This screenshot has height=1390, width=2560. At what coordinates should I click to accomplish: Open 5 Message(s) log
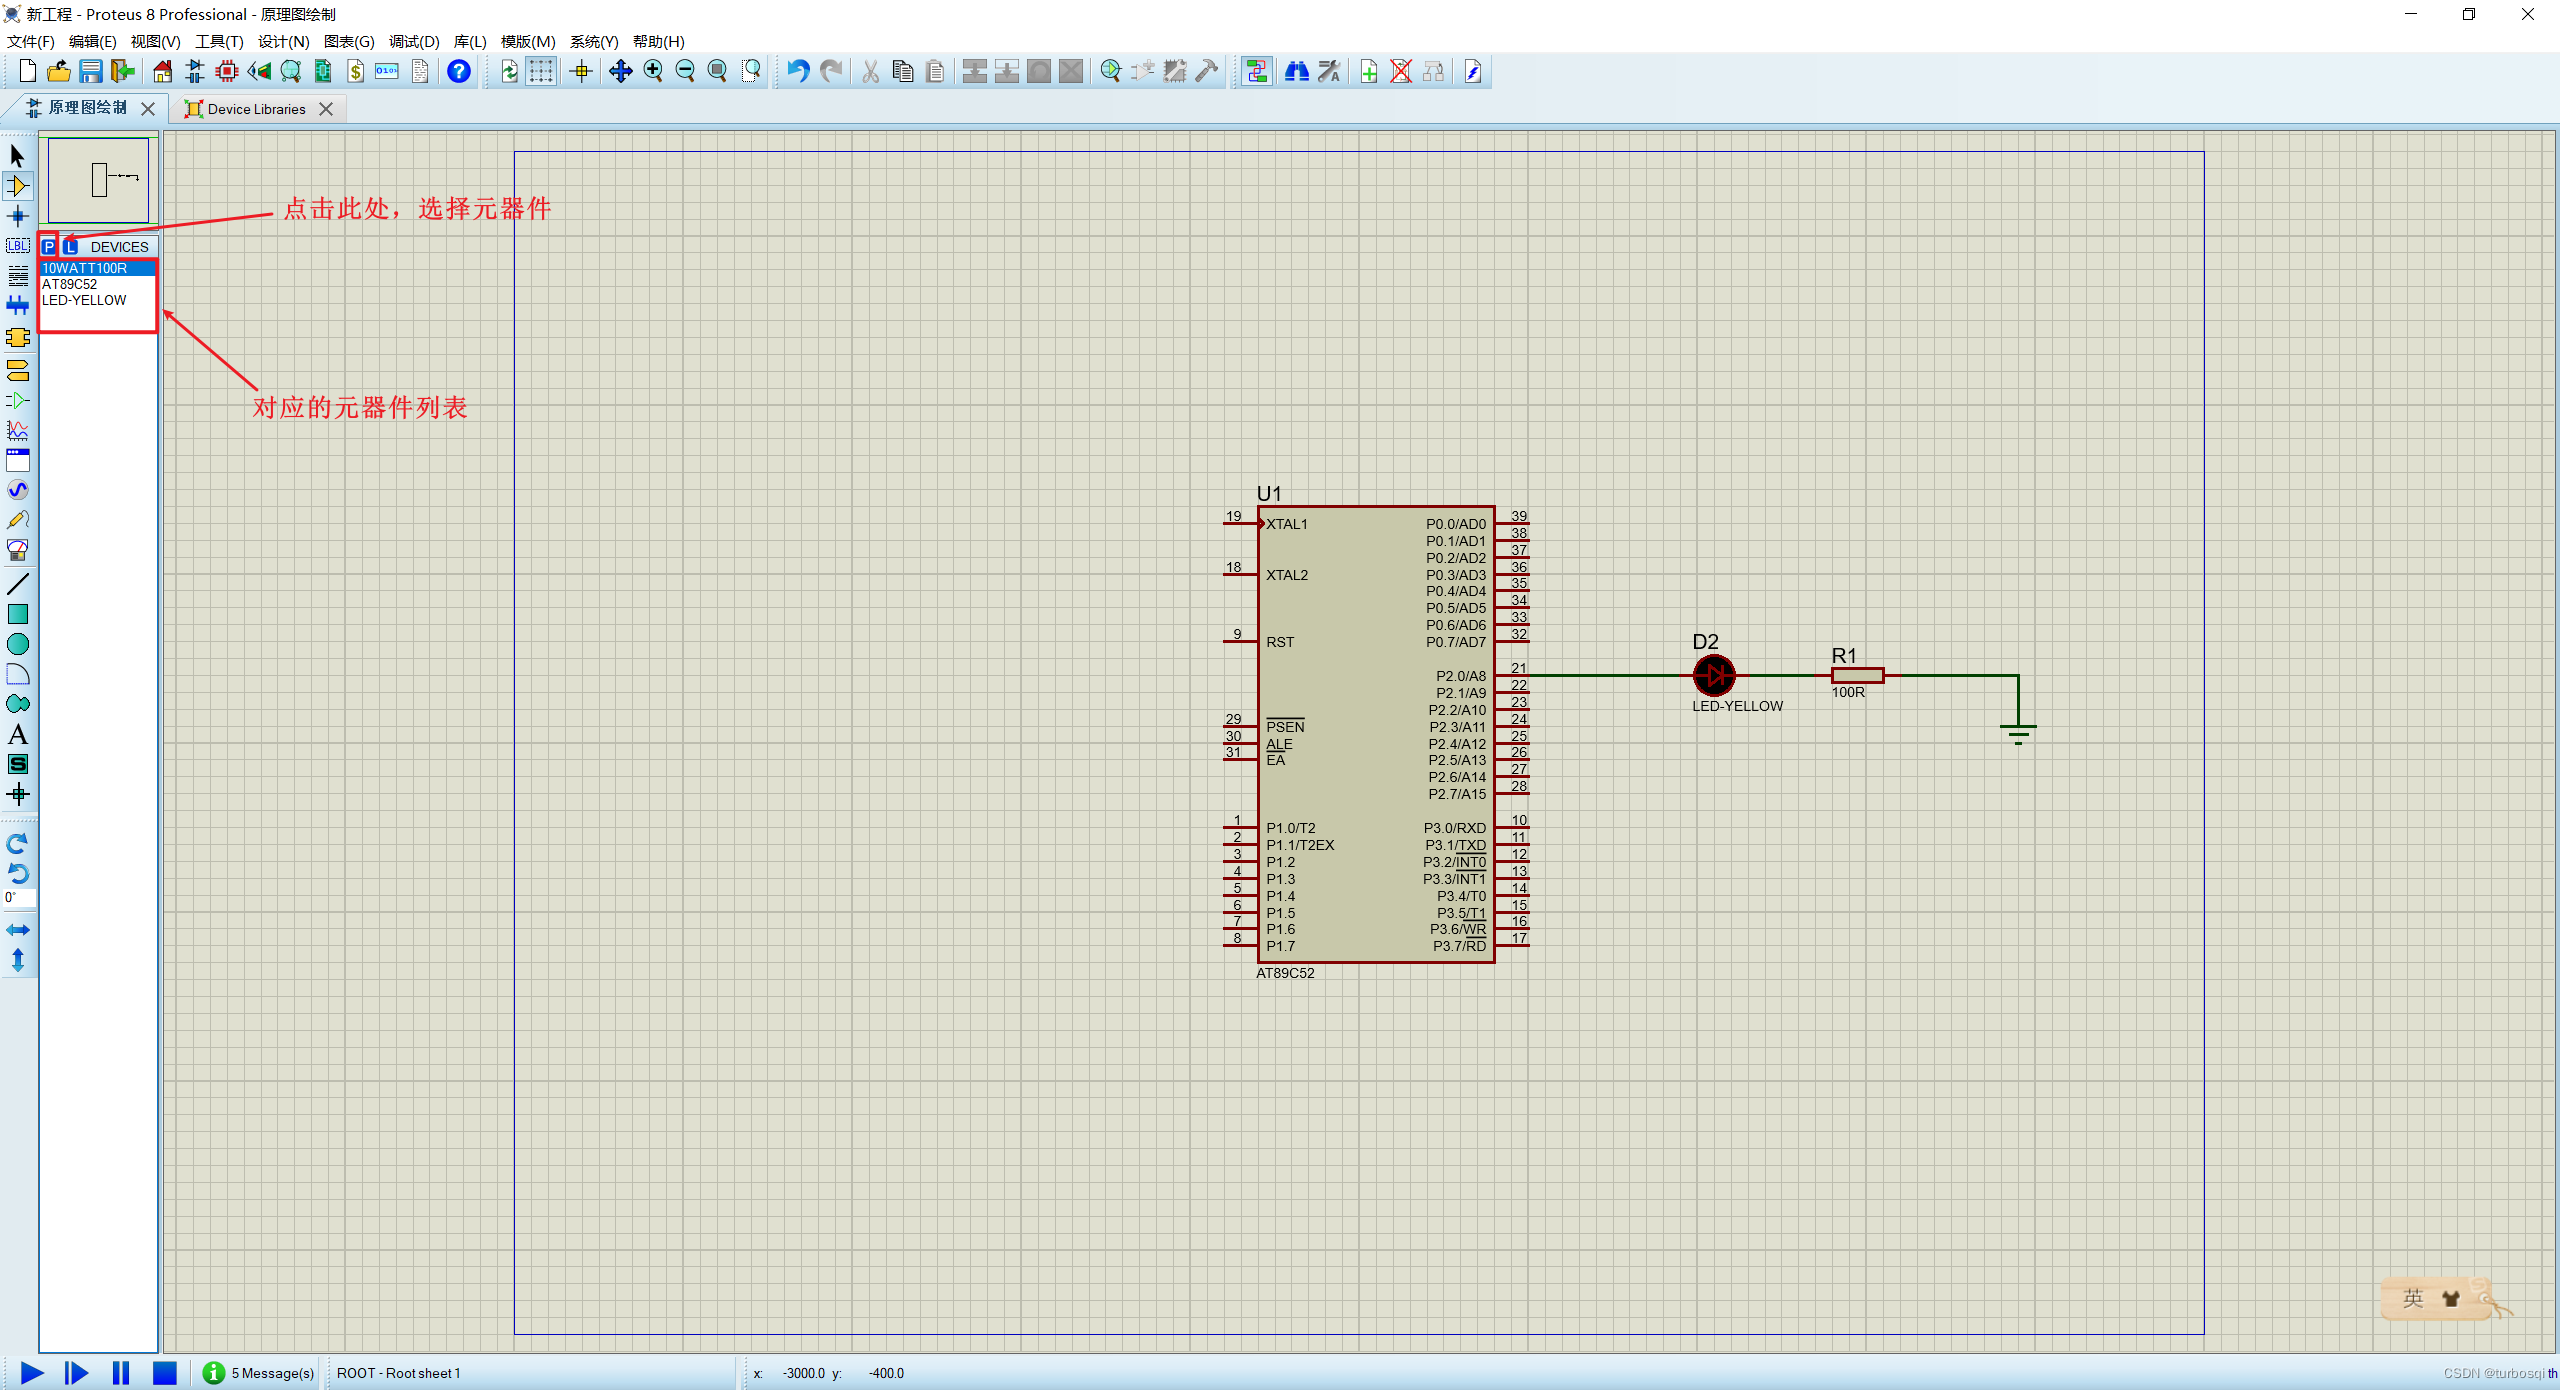(x=259, y=1373)
